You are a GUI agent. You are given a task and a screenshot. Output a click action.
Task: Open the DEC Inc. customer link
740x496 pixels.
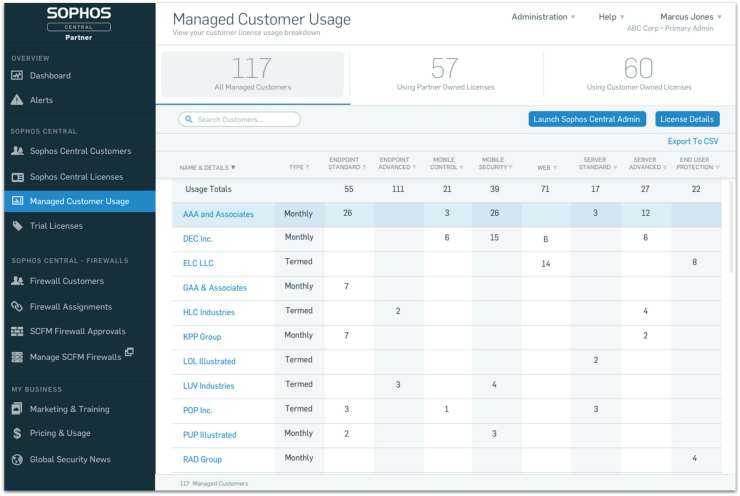point(197,239)
